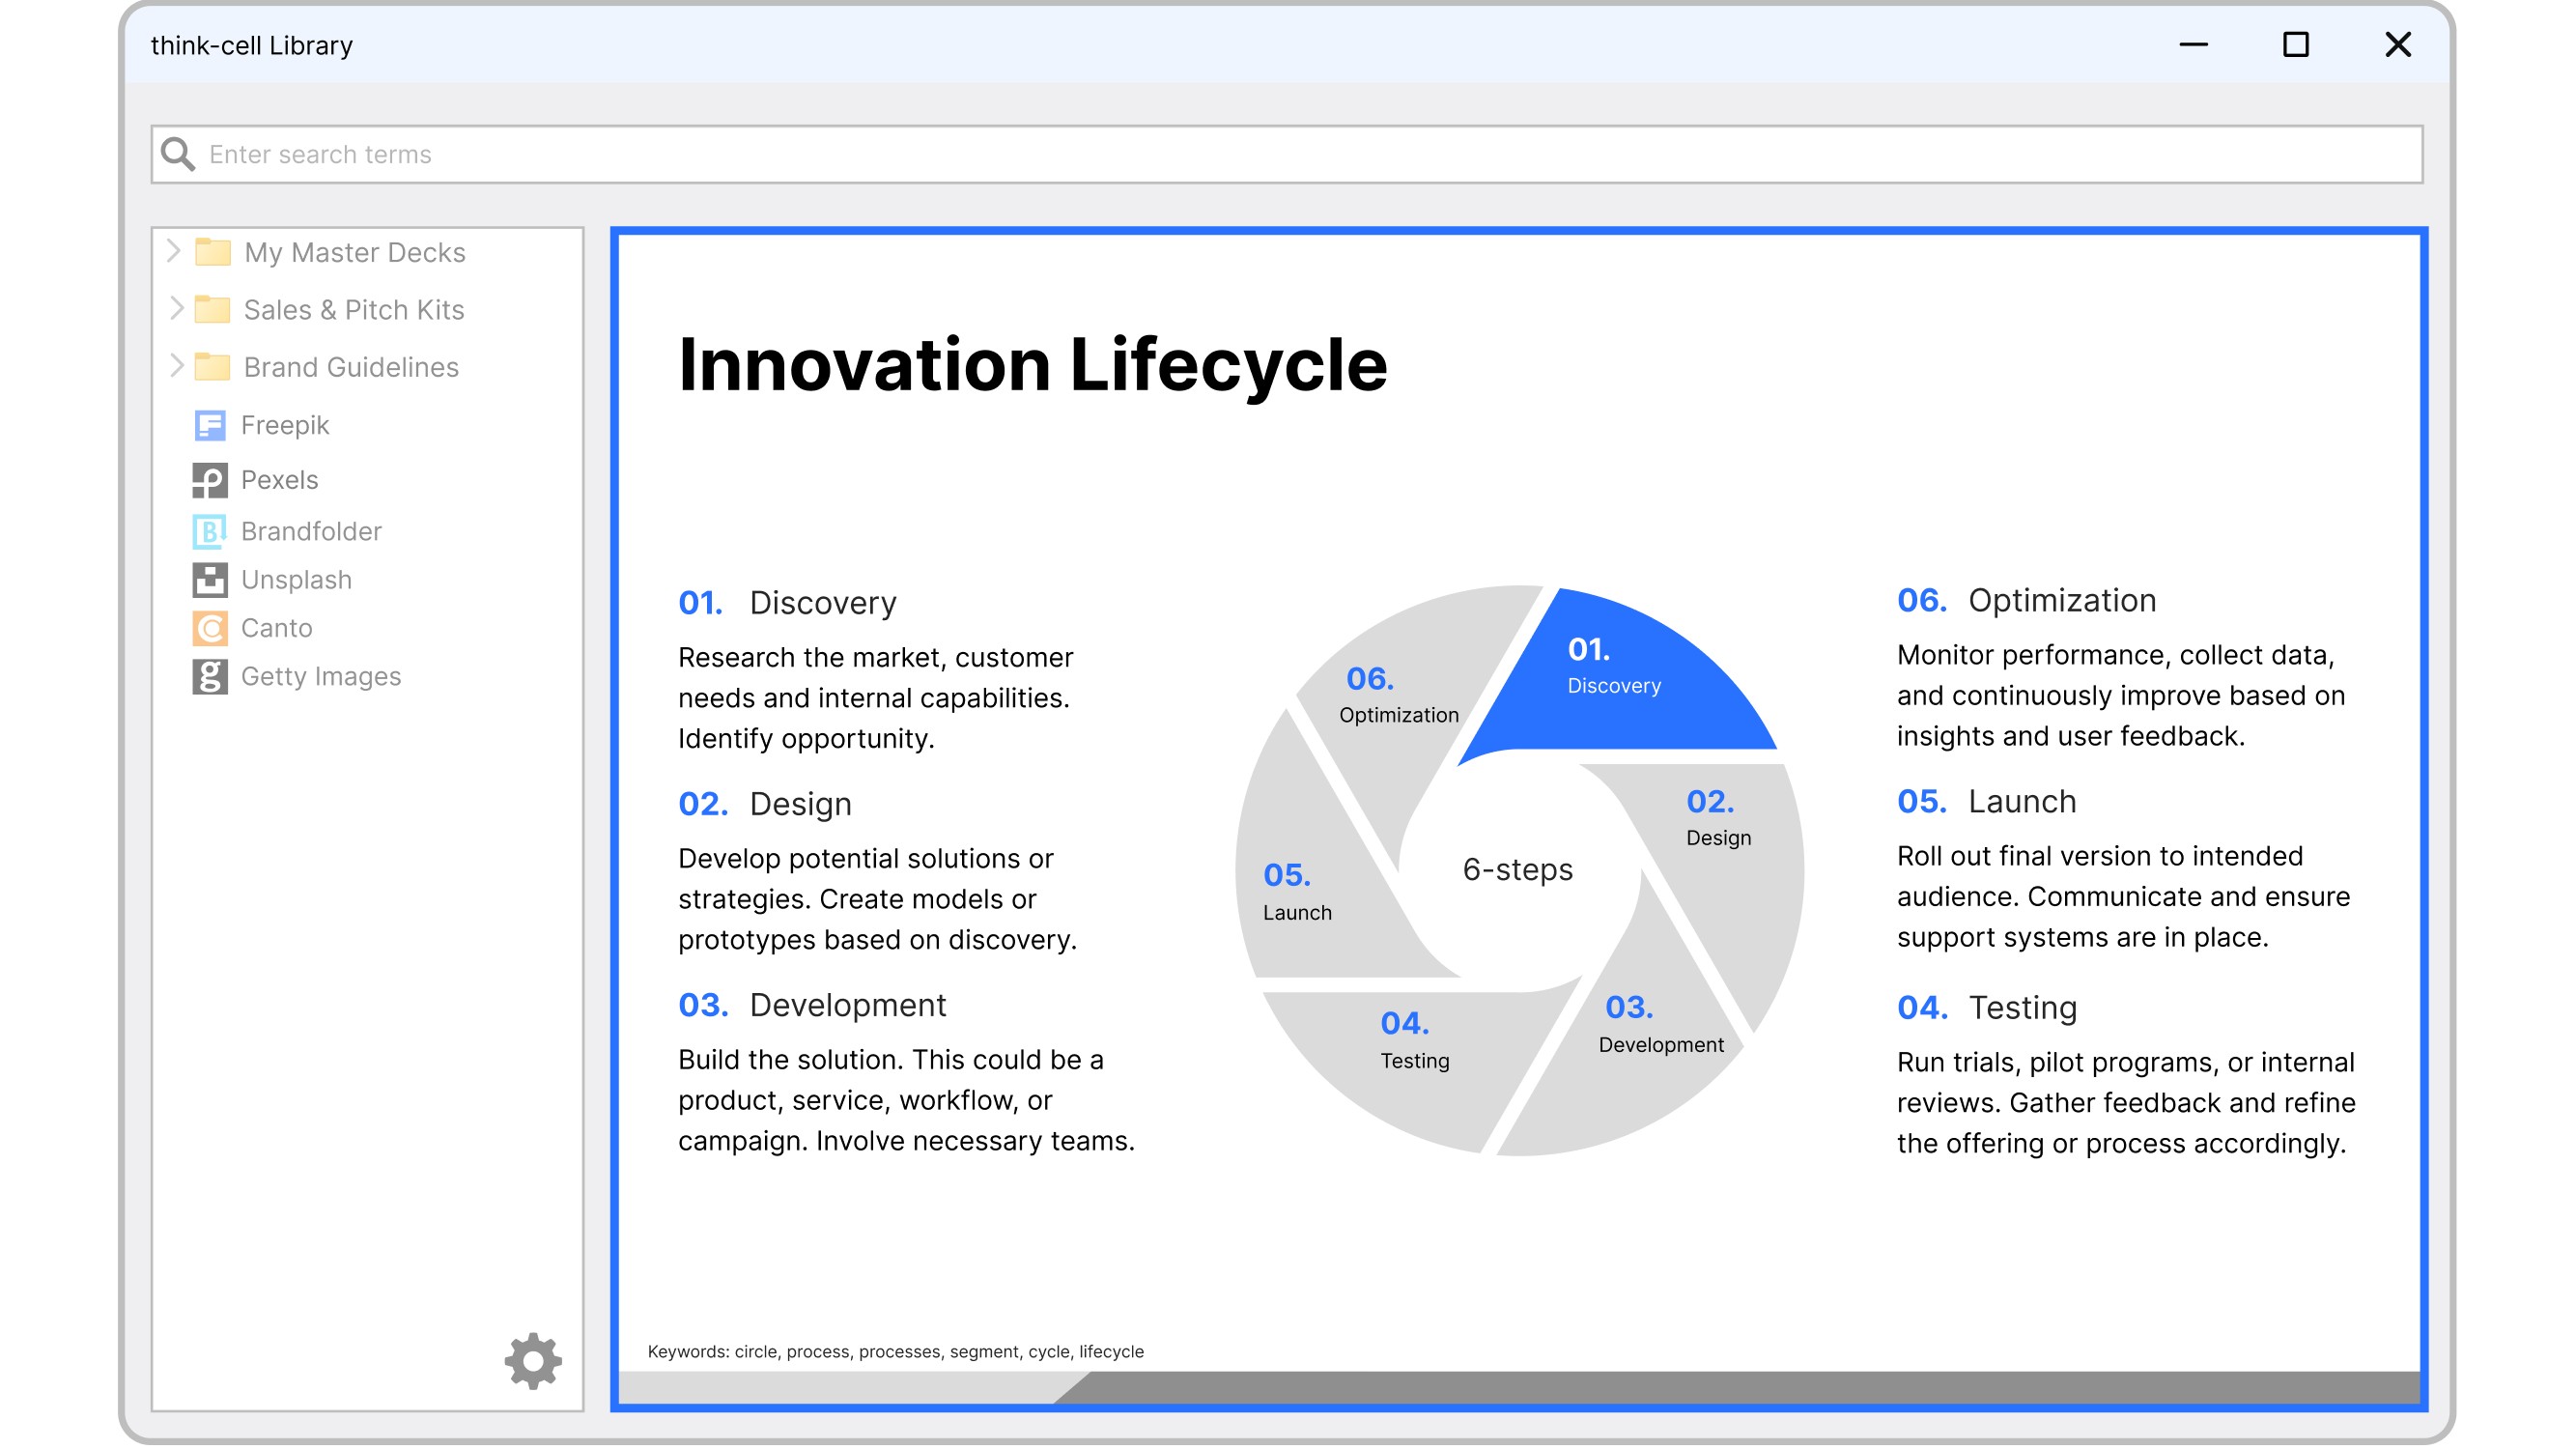Expand the My Master Decks folder
This screenshot has height=1449, width=2576.
174,251
